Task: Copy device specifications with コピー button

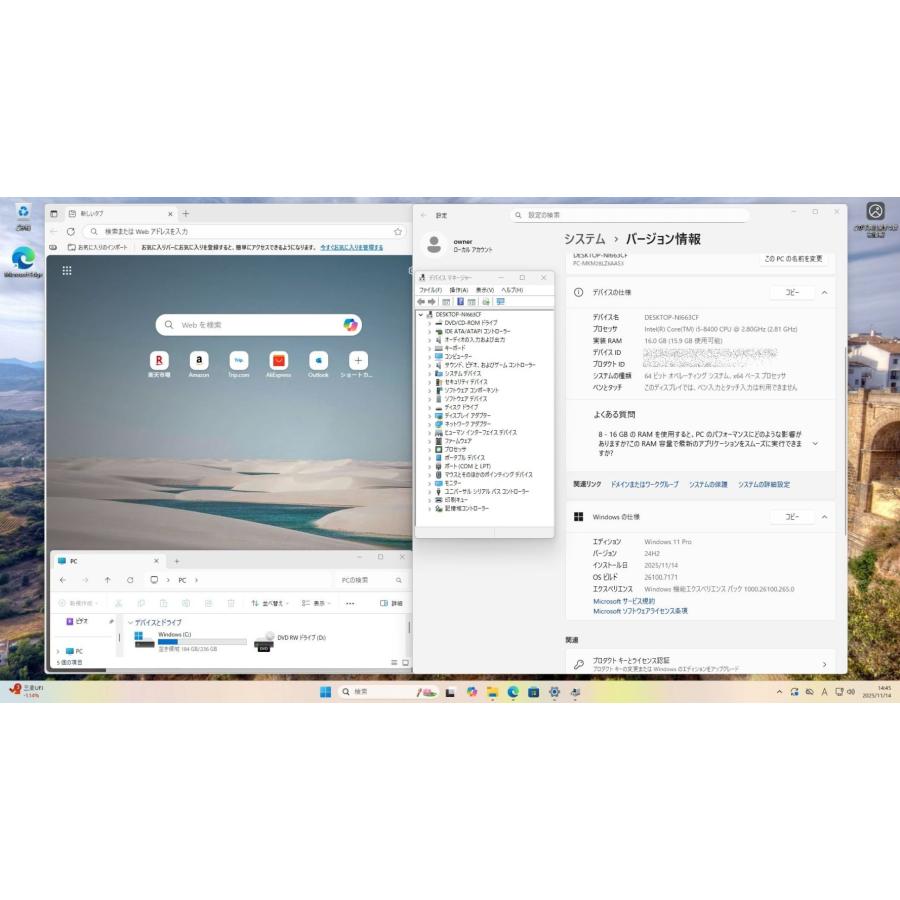Action: tap(792, 293)
